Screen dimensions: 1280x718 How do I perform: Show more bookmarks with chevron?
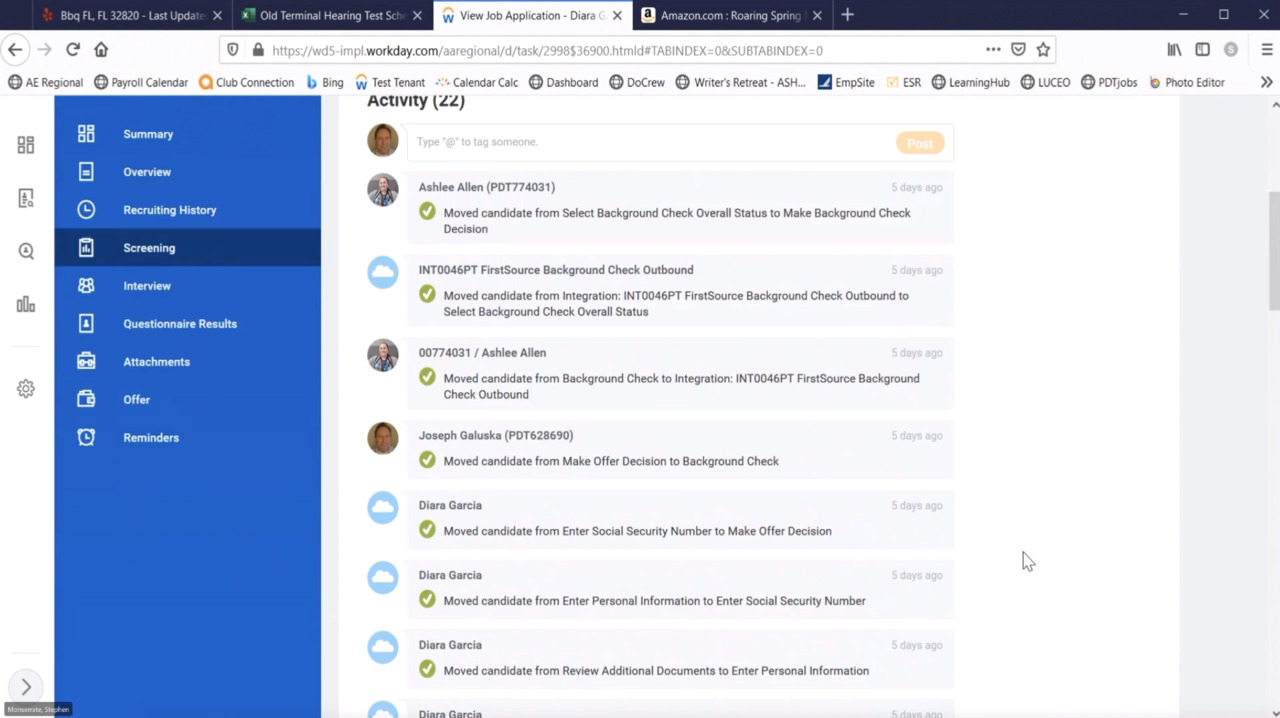click(x=1266, y=82)
